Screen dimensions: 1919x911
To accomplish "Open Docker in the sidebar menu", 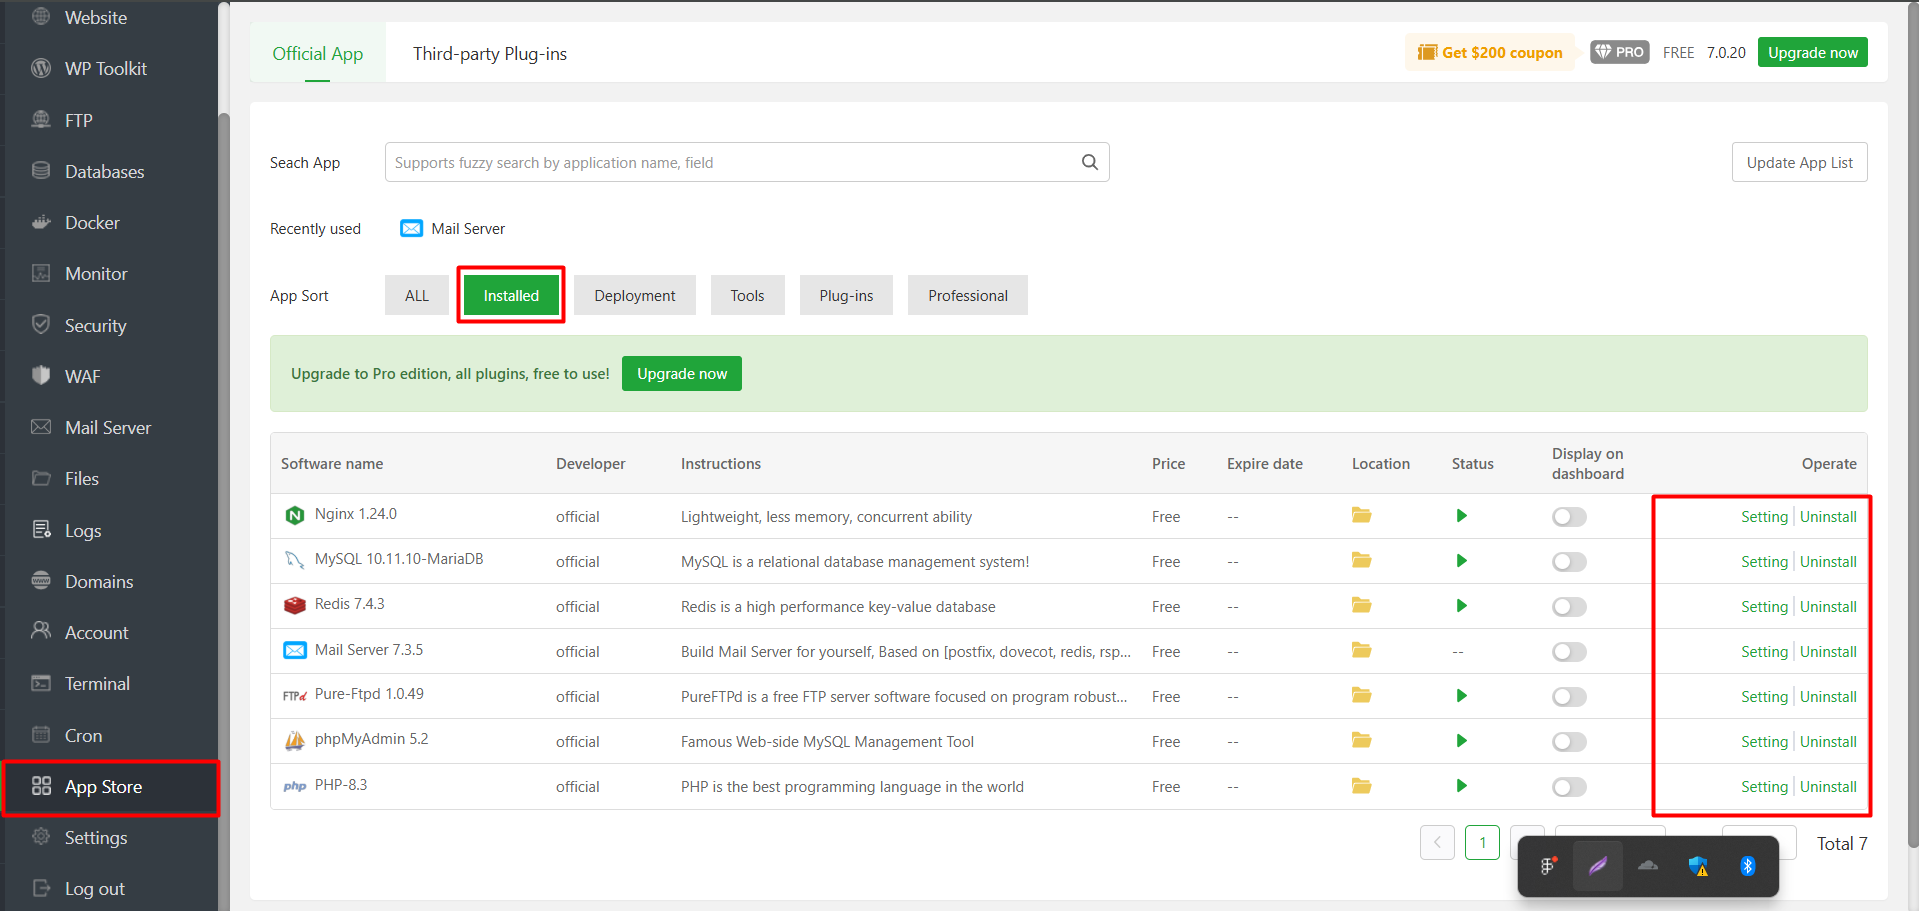I will pos(92,223).
